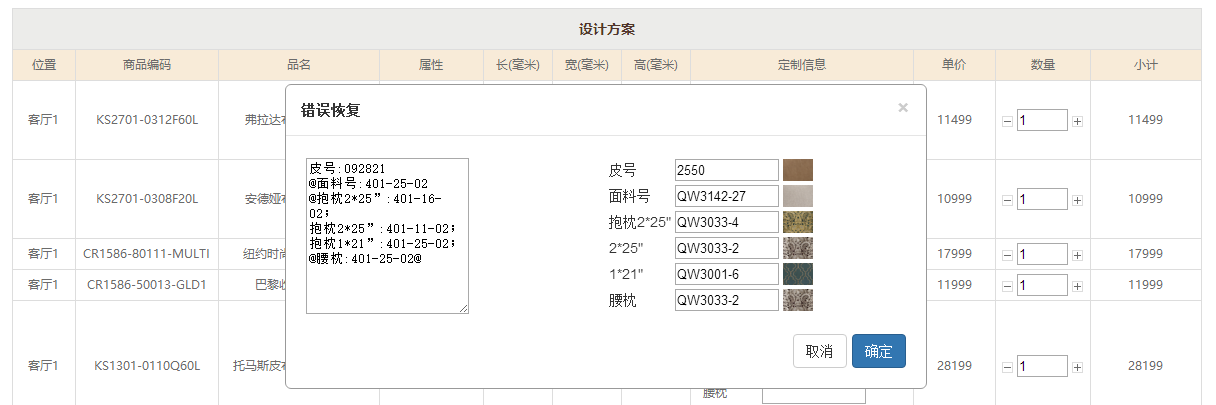
Task: Increase quantity for the 28199 row
Action: [x=1077, y=367]
